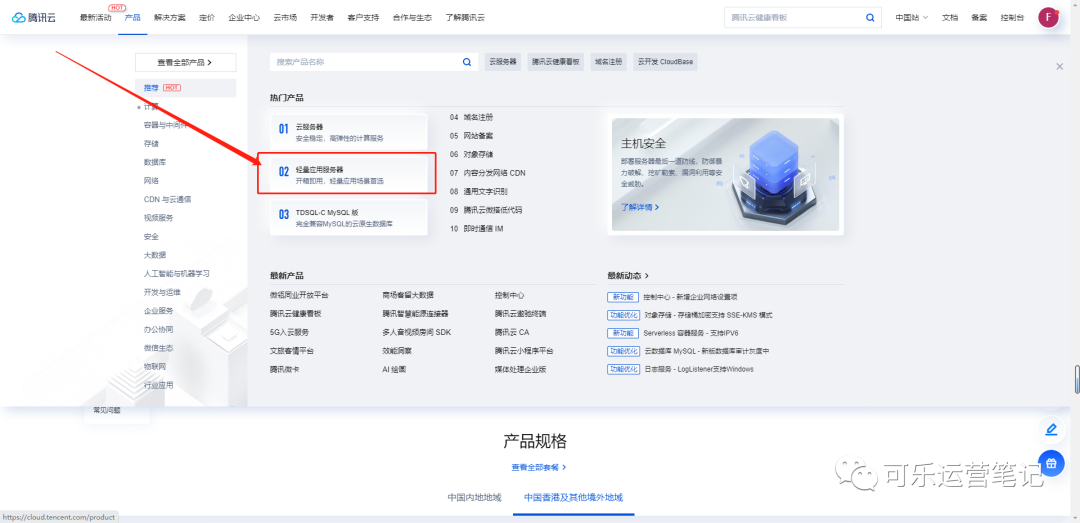Open the 最新活动 menu item
The image size is (1080, 523).
pyautogui.click(x=95, y=18)
